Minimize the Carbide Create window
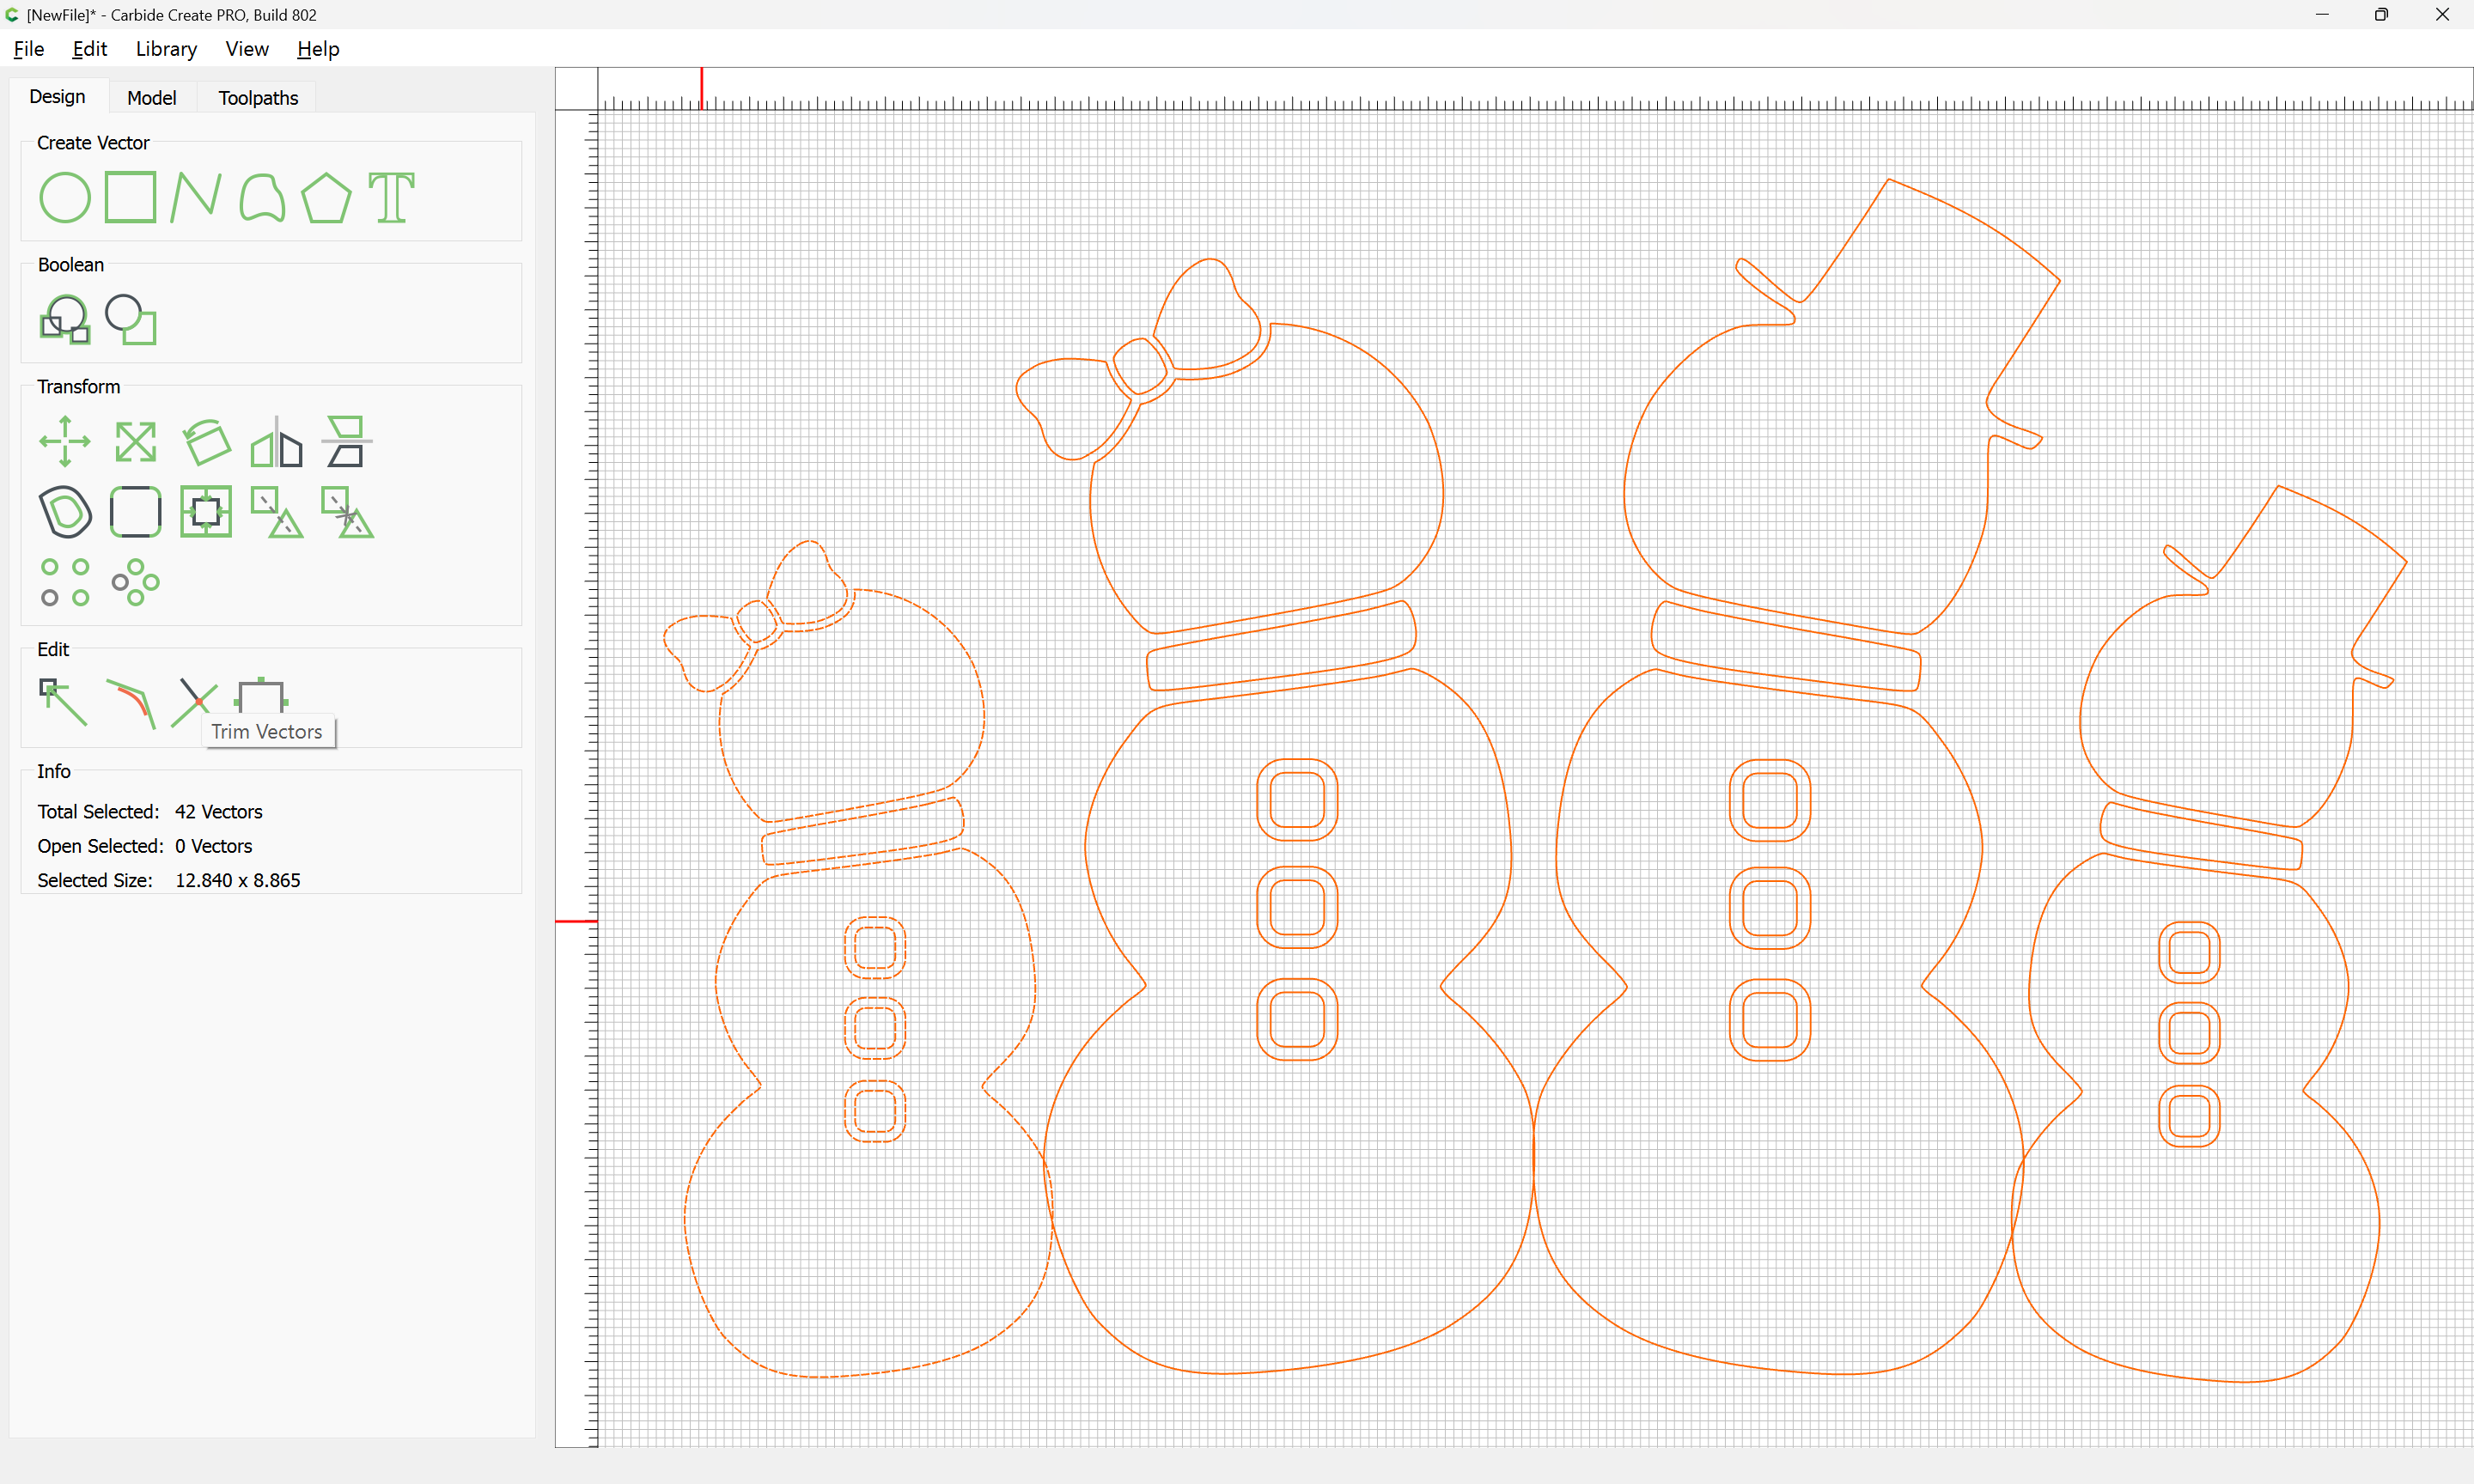The width and height of the screenshot is (2474, 1484). click(2322, 14)
